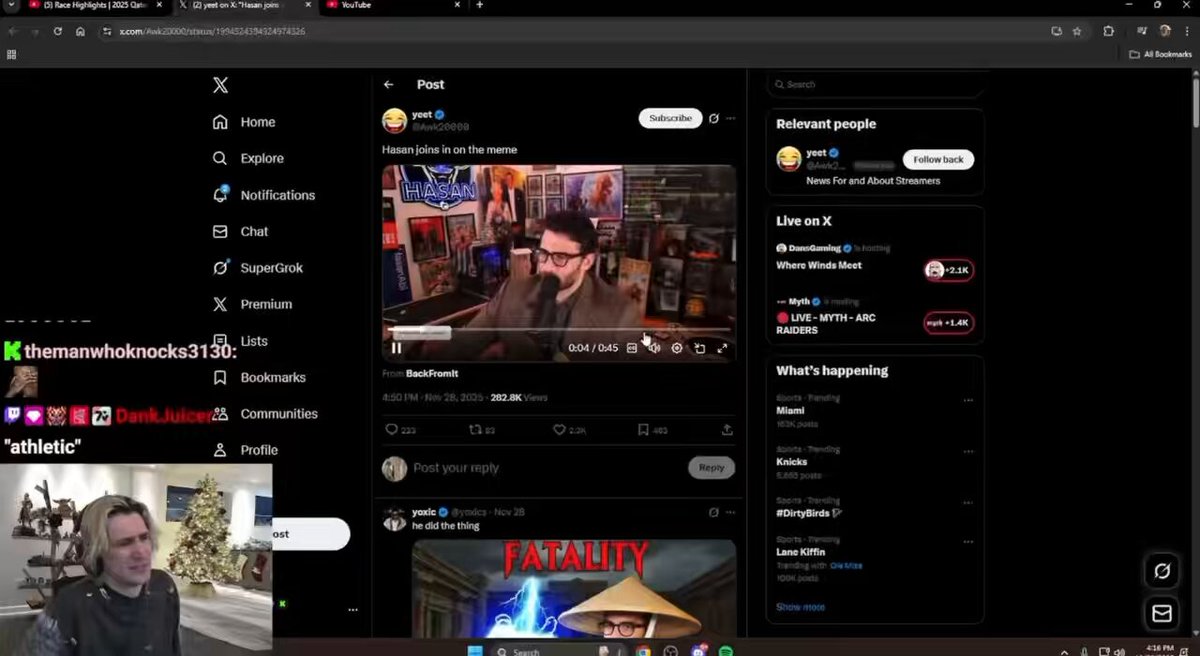Open yoxic's profile name
Image resolution: width=1200 pixels, height=656 pixels.
pyautogui.click(x=422, y=512)
